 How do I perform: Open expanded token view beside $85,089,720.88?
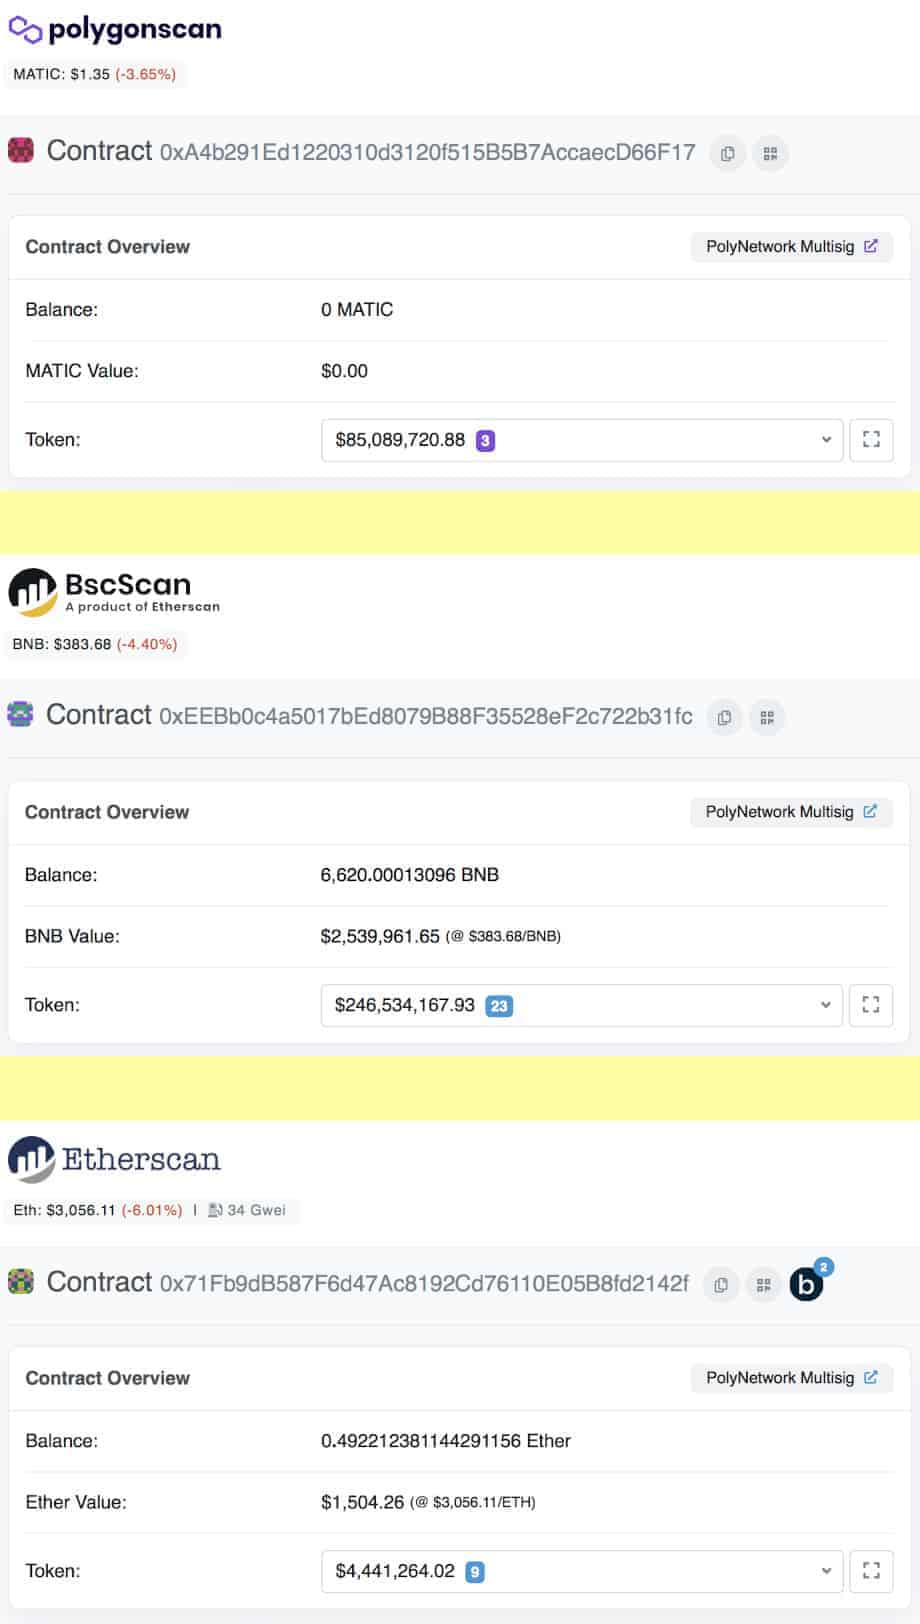pos(871,440)
